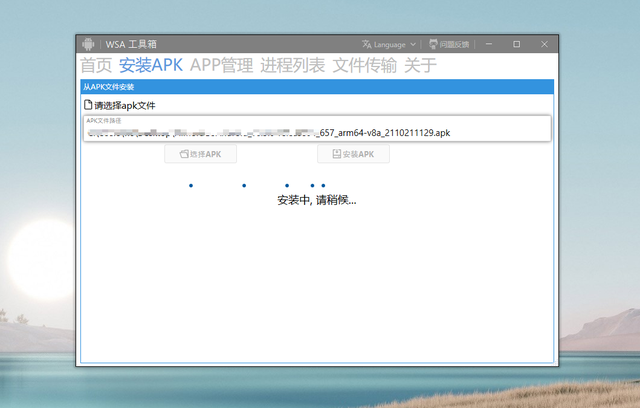The height and width of the screenshot is (408, 640).
Task: Minimize the WSA 工具箱 window
Action: click(x=488, y=44)
